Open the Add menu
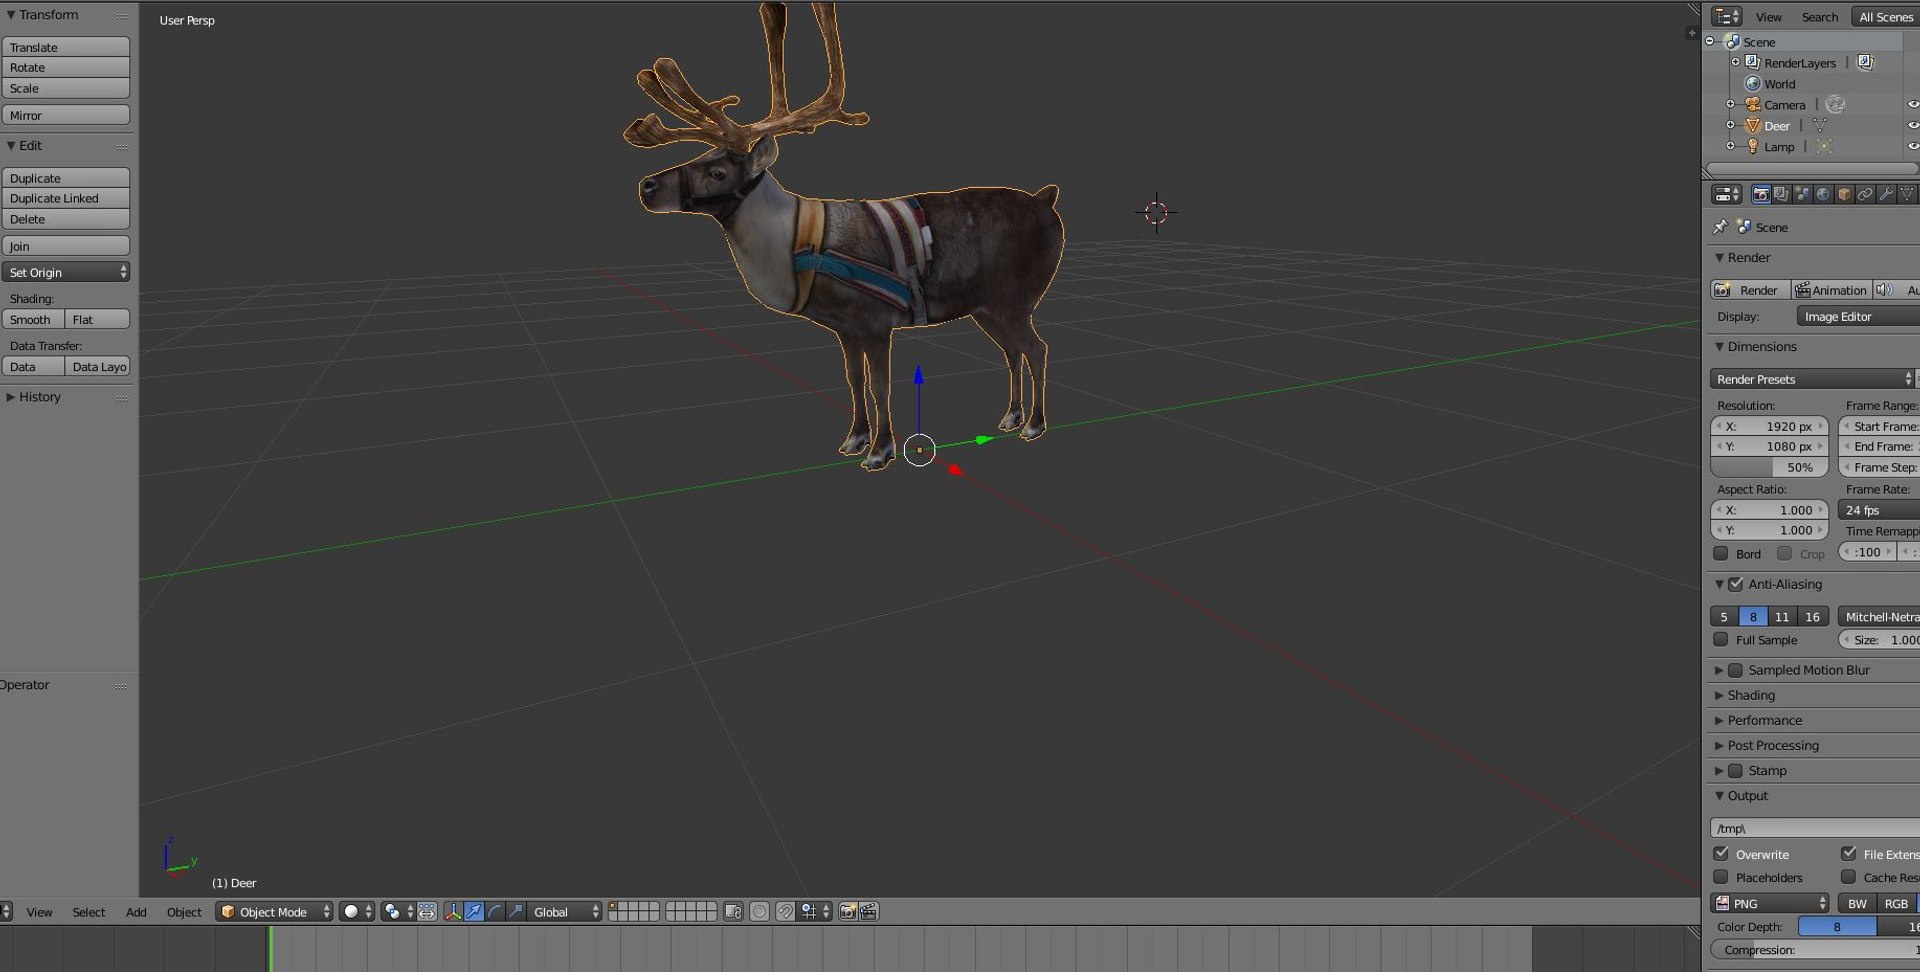The height and width of the screenshot is (972, 1920). click(136, 911)
